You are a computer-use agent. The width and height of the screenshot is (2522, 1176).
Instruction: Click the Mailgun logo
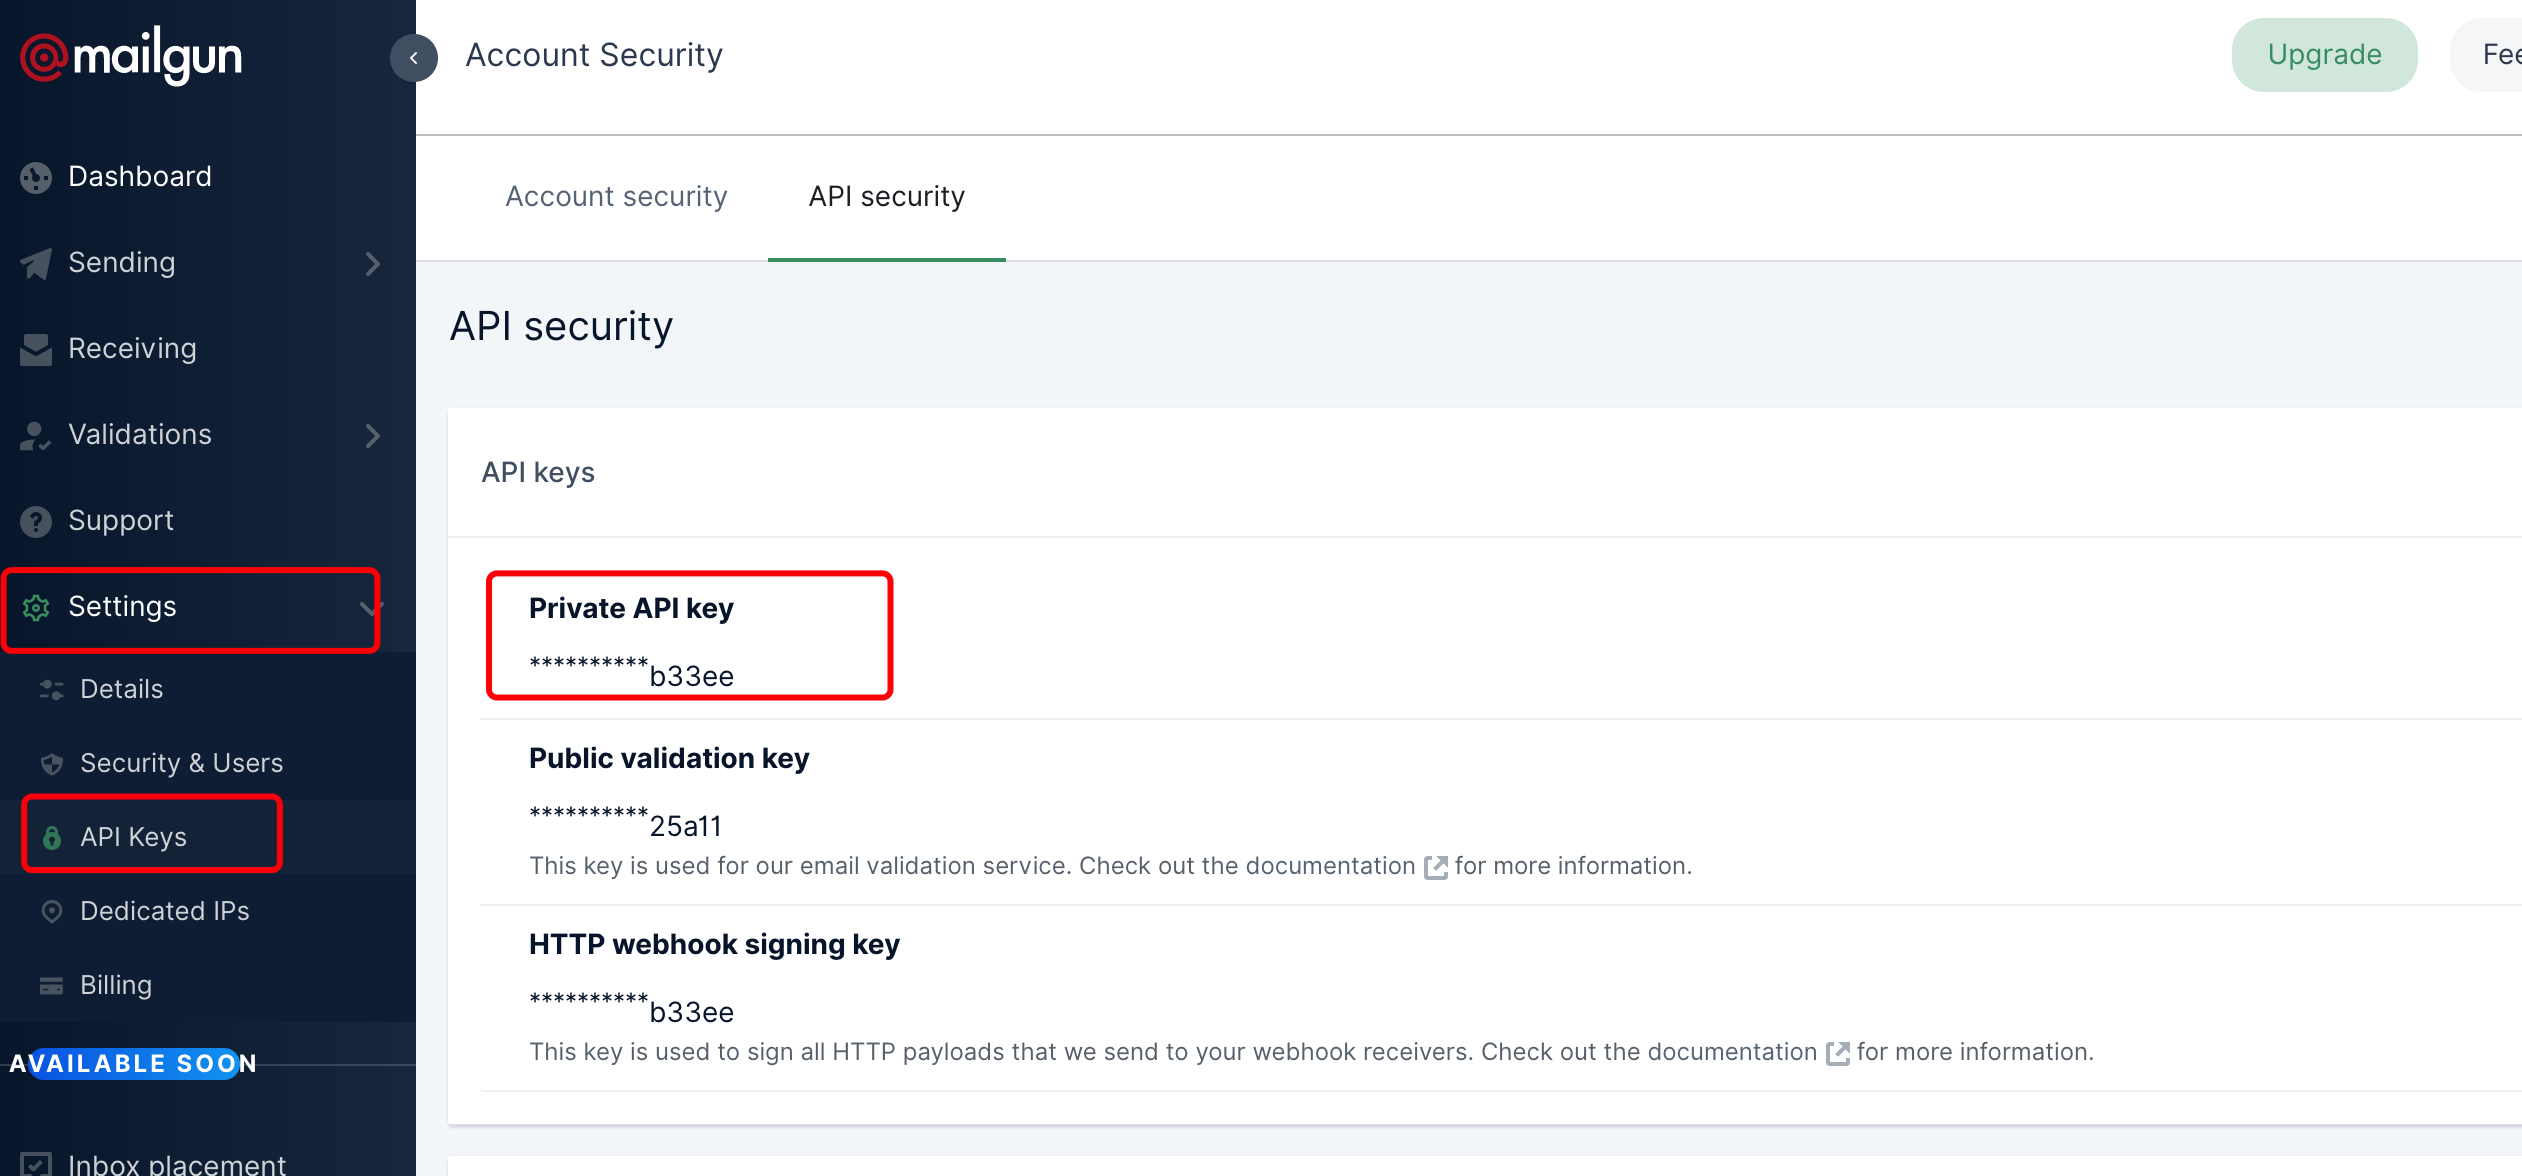[131, 57]
